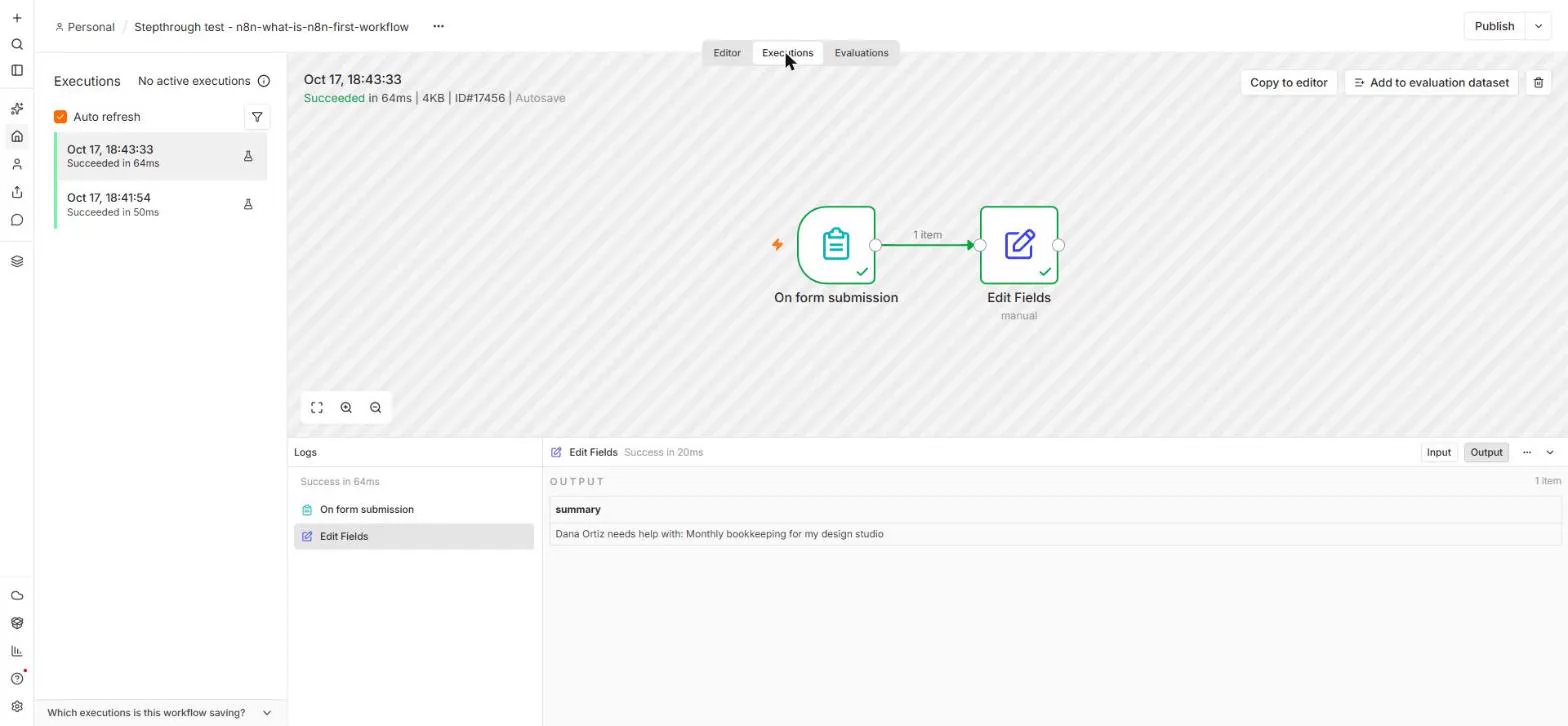Go to the home icon in the sidebar
This screenshot has height=726, width=1568.
tap(17, 136)
